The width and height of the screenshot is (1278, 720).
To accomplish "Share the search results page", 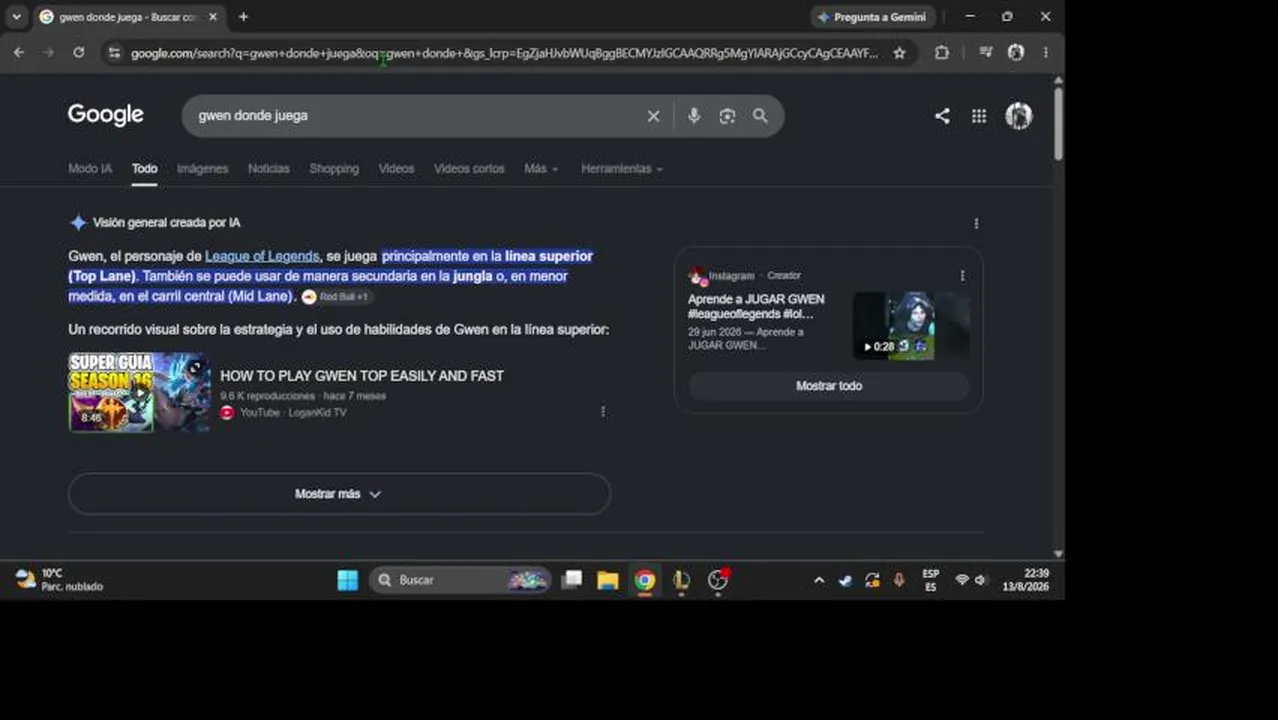I will pos(942,116).
